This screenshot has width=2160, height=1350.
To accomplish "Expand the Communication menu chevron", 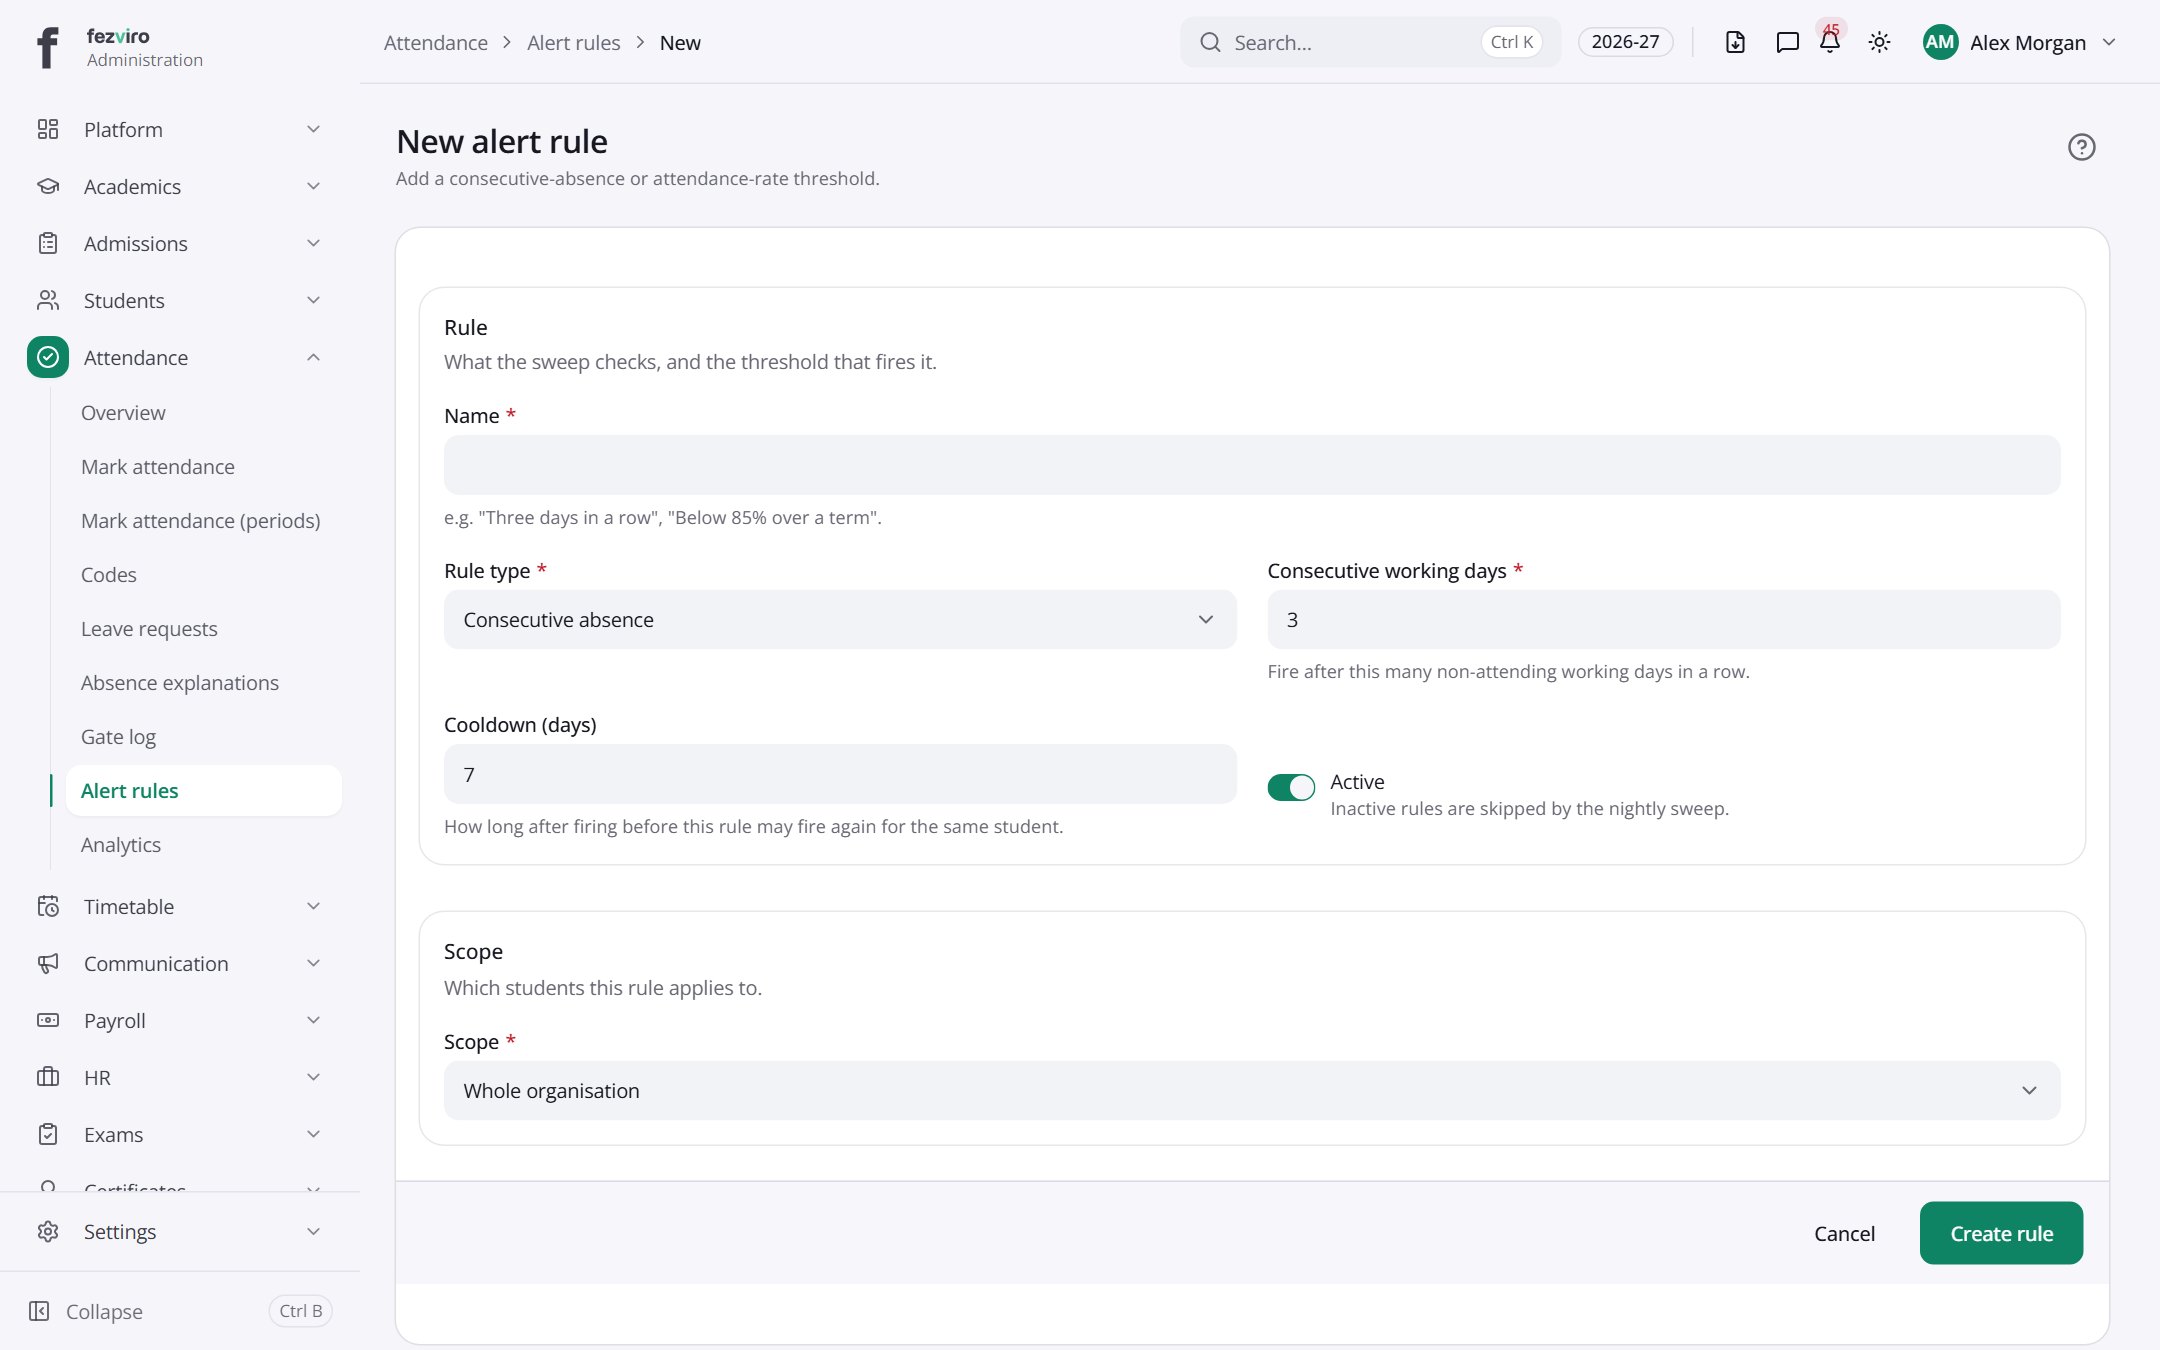I will pos(313,963).
